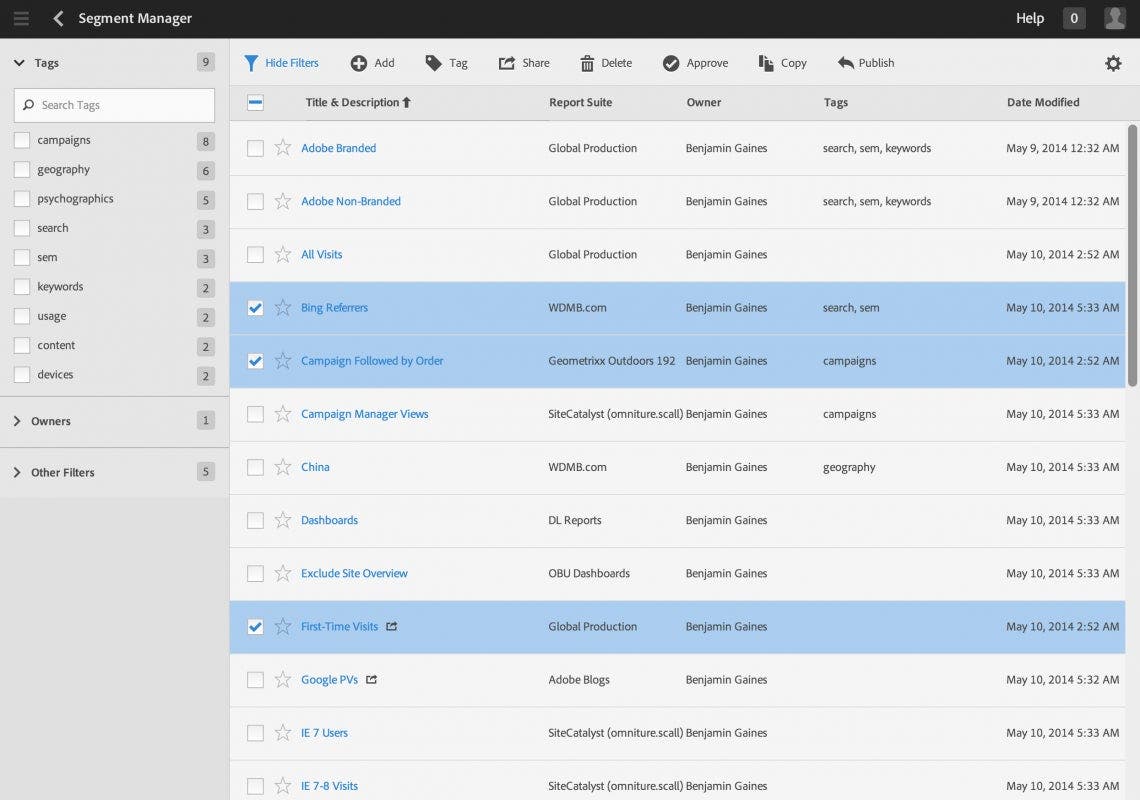
Task: Expand the Other Filters section
Action: [18, 472]
